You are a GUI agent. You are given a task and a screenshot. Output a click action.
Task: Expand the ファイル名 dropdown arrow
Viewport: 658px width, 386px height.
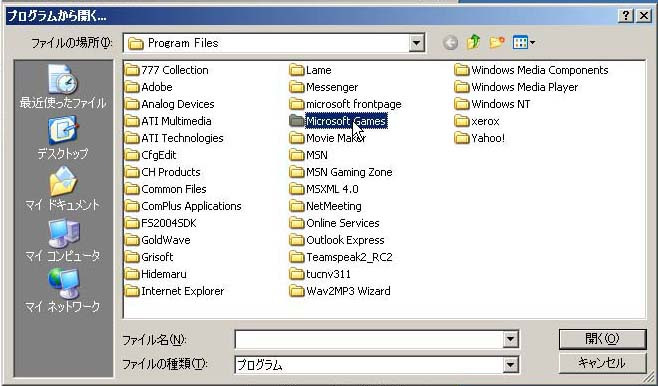(x=510, y=339)
